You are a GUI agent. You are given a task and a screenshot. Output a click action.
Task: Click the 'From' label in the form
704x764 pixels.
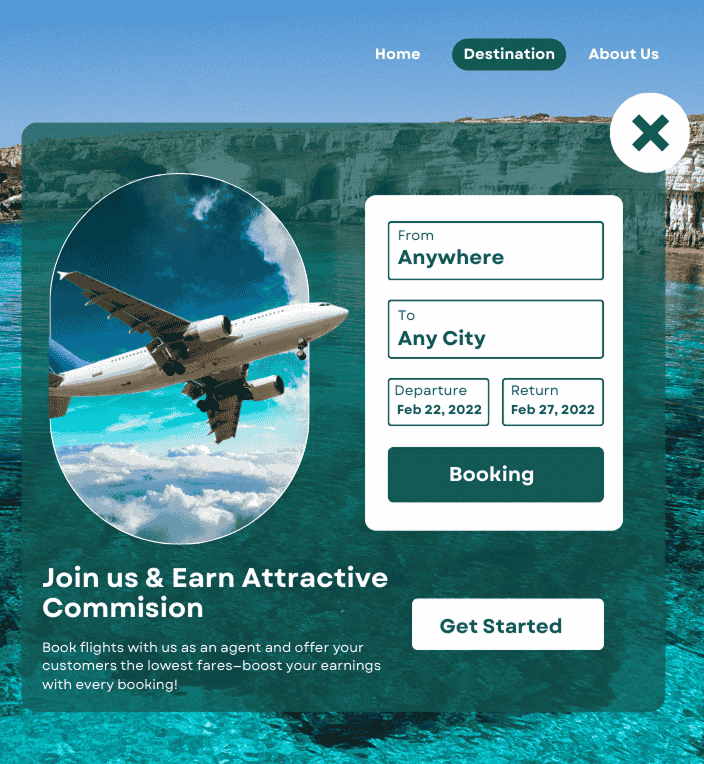click(x=416, y=235)
